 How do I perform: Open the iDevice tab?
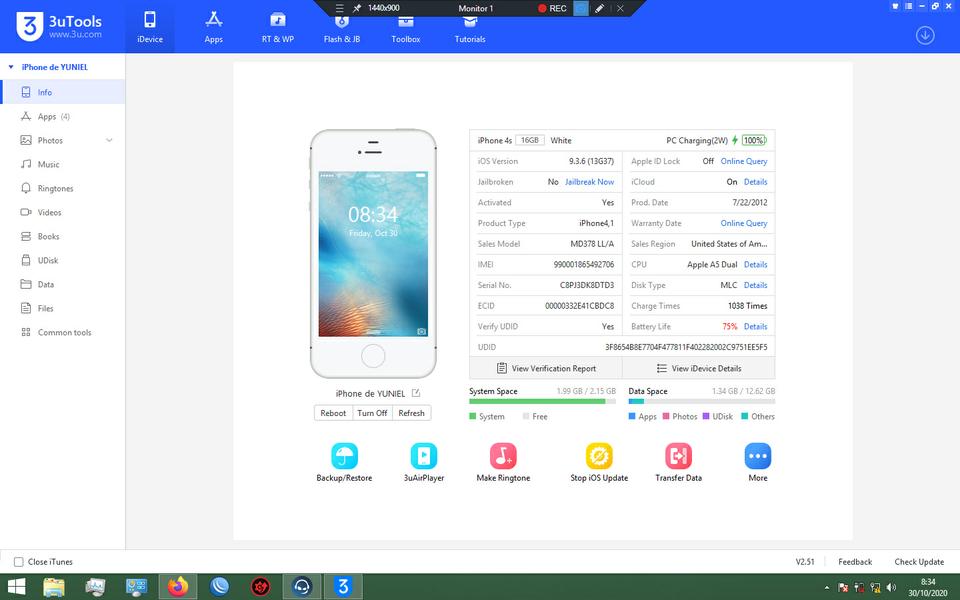point(149,27)
